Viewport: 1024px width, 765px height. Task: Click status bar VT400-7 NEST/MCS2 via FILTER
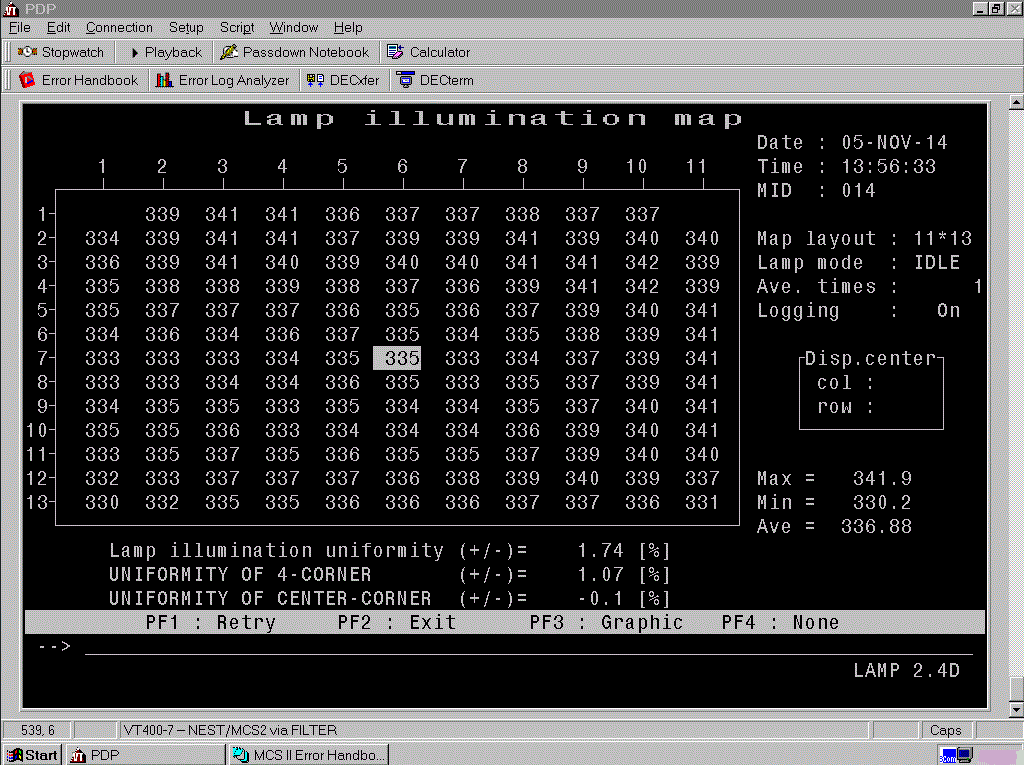231,730
